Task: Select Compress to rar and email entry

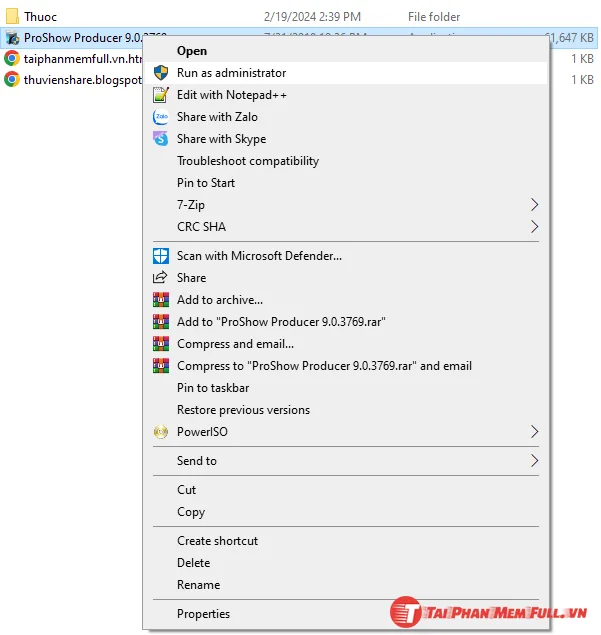Action: (345, 366)
